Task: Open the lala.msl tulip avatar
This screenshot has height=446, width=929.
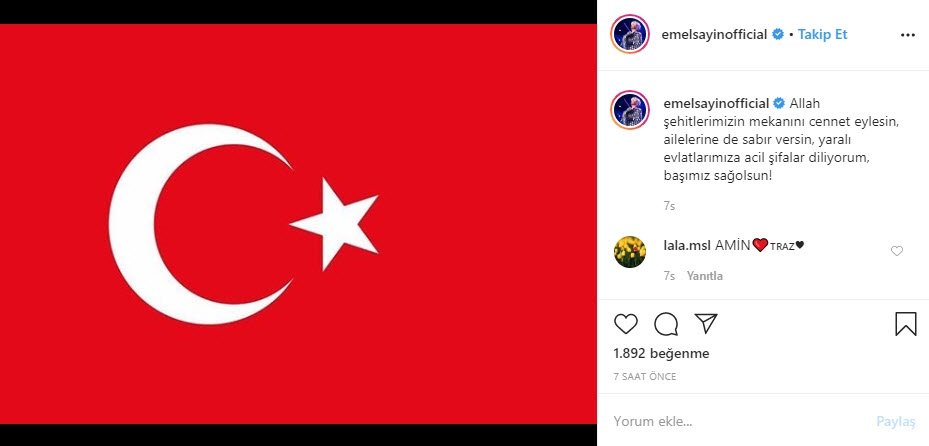Action: 630,252
